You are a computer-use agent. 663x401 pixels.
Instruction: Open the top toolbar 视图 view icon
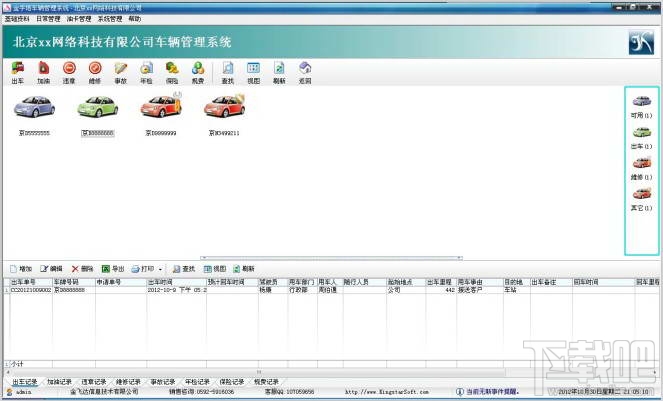(254, 73)
